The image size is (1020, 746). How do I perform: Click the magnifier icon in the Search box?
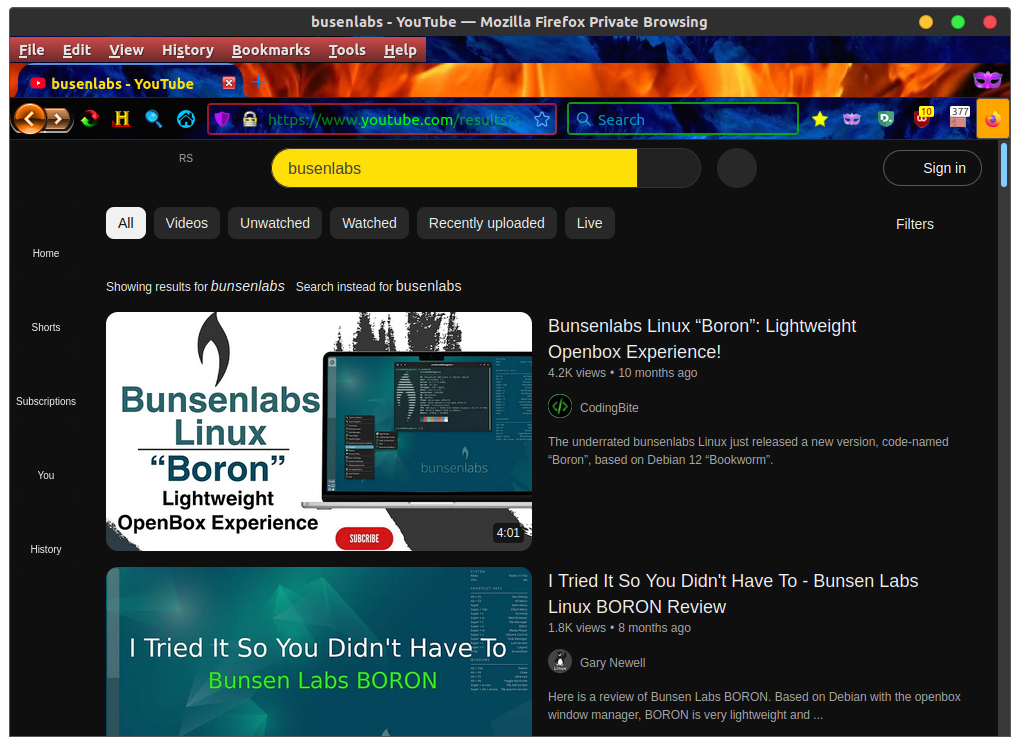tap(584, 119)
